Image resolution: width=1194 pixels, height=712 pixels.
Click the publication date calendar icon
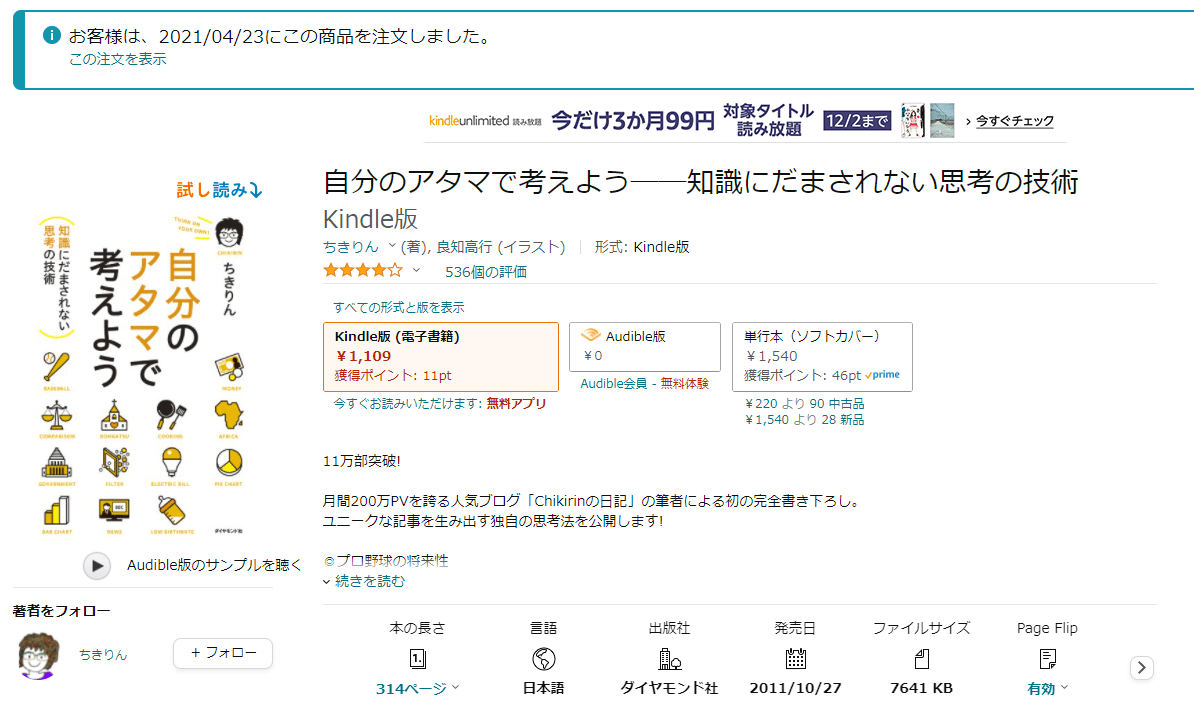(795, 658)
